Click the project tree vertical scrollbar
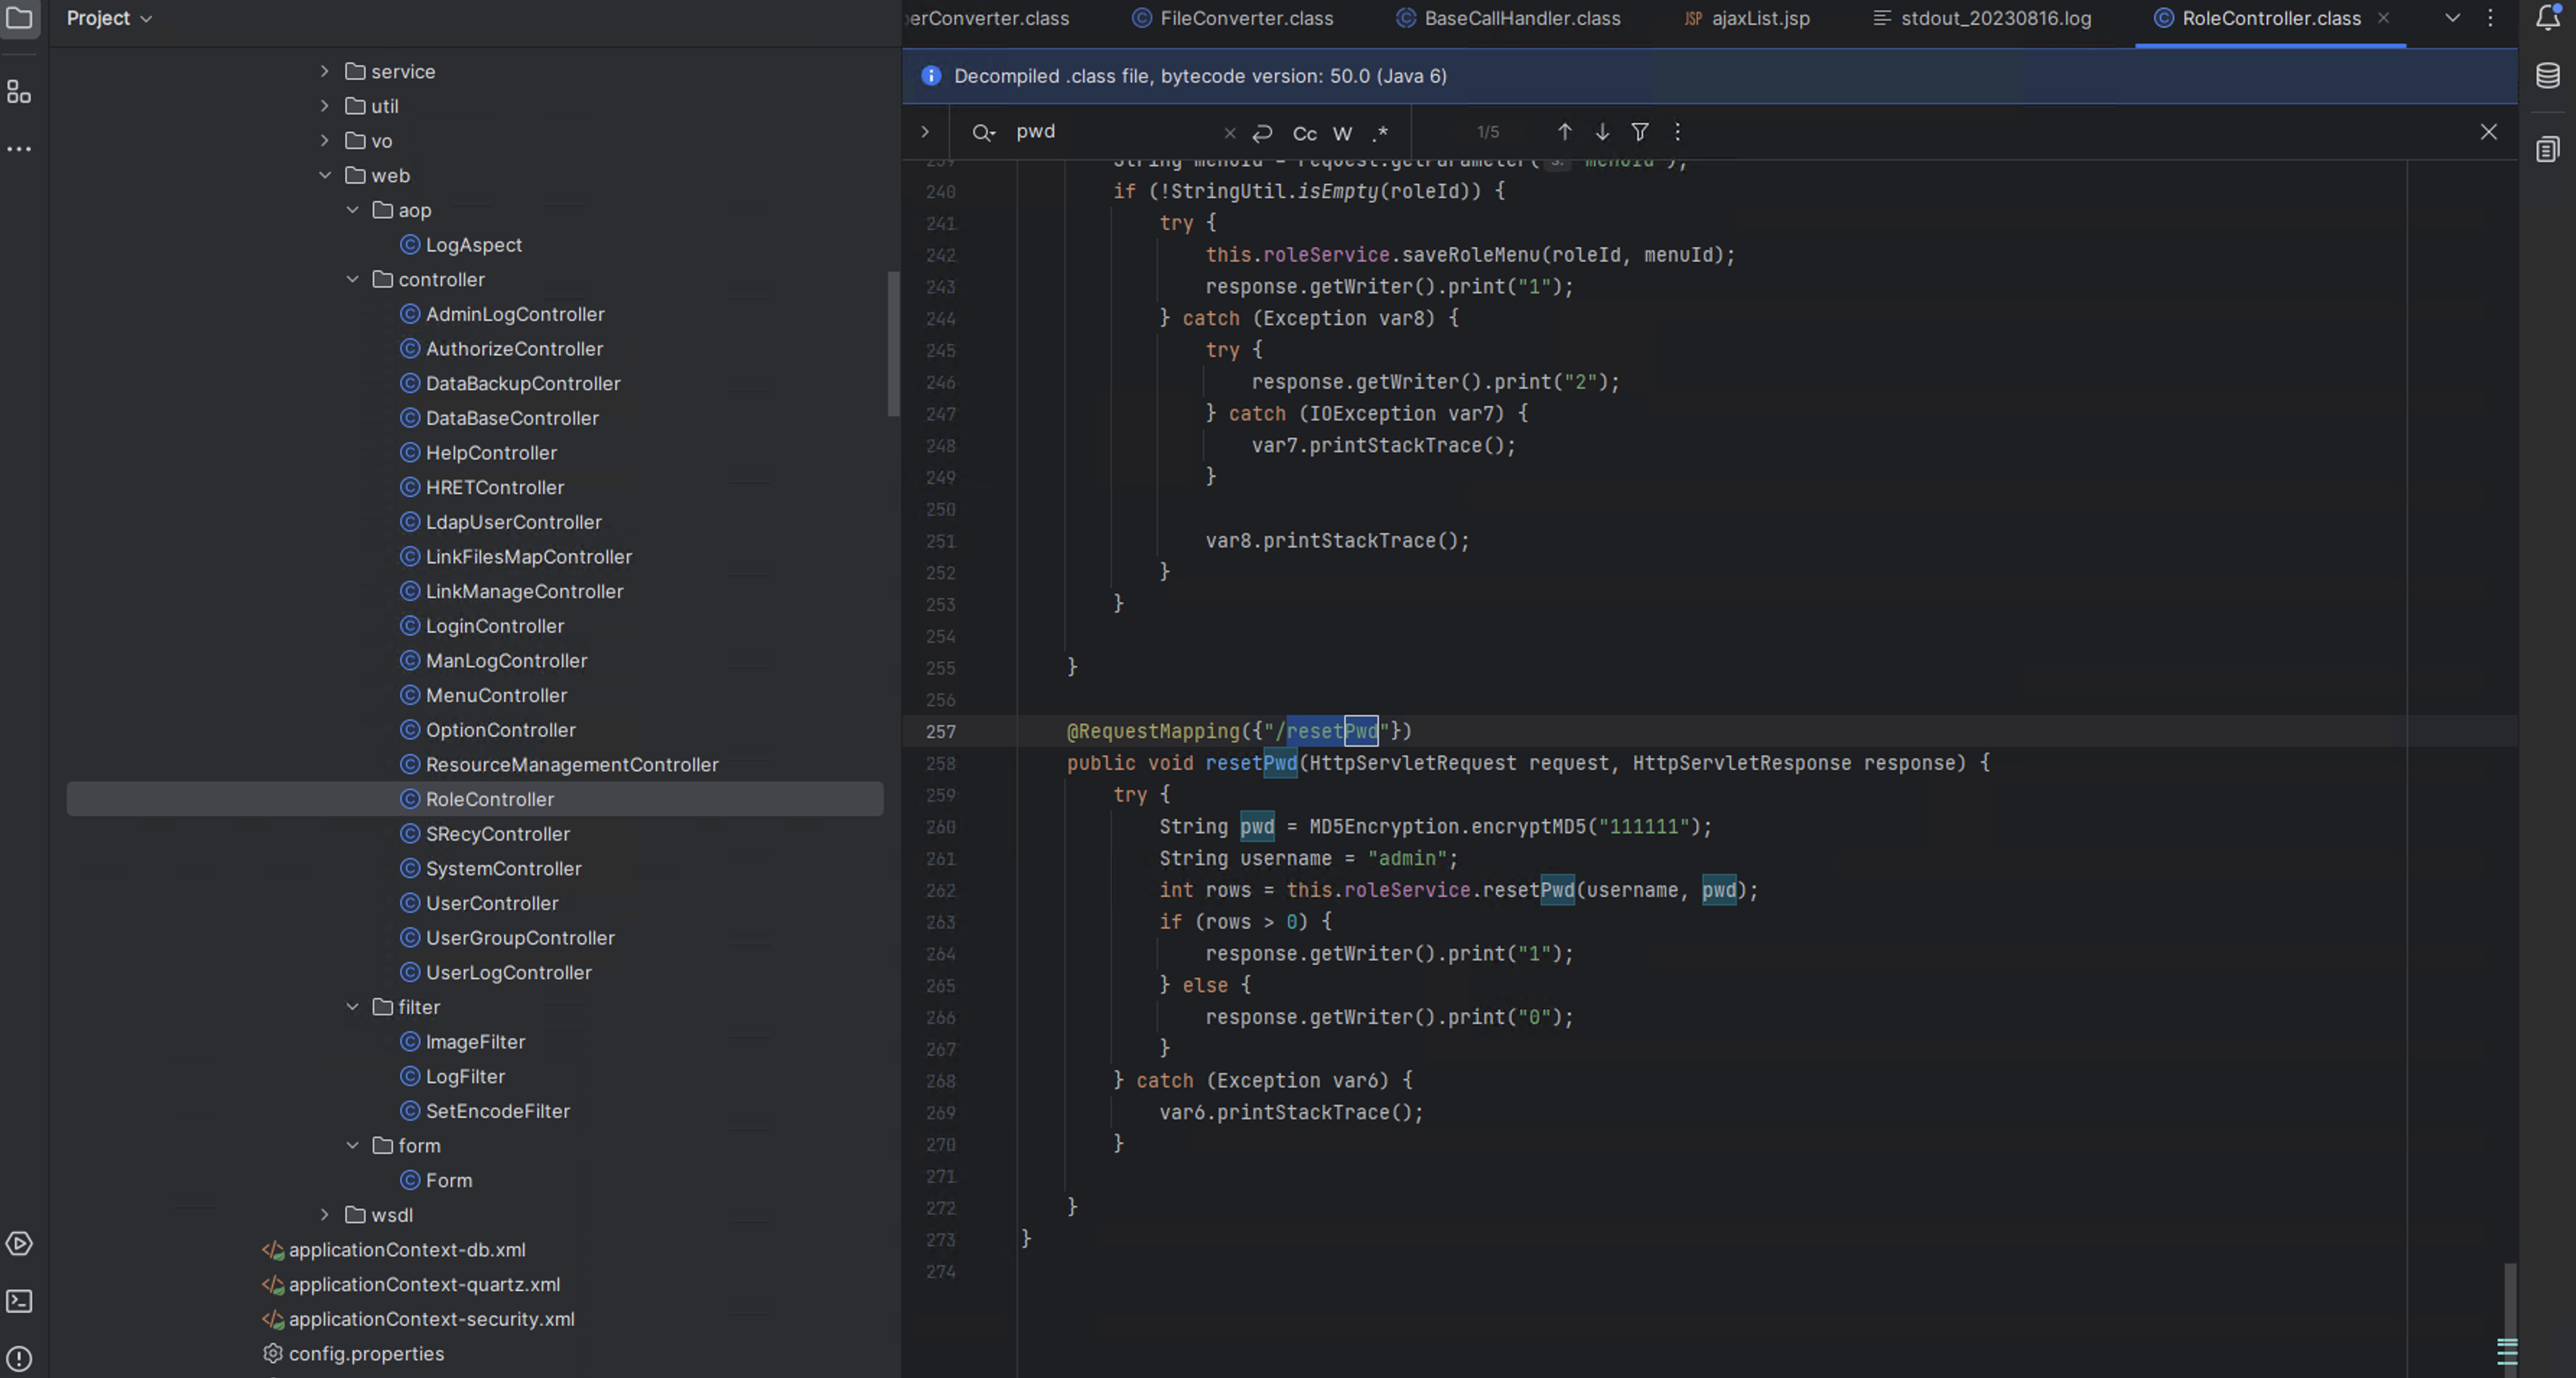The height and width of the screenshot is (1378, 2576). click(x=893, y=344)
